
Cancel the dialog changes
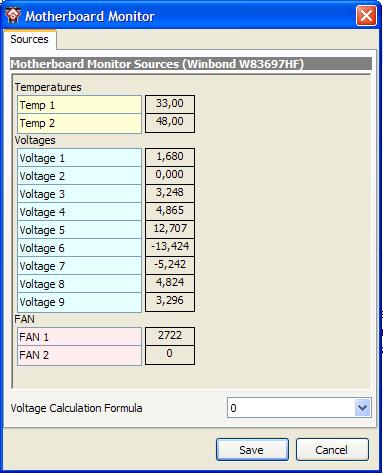tap(332, 450)
